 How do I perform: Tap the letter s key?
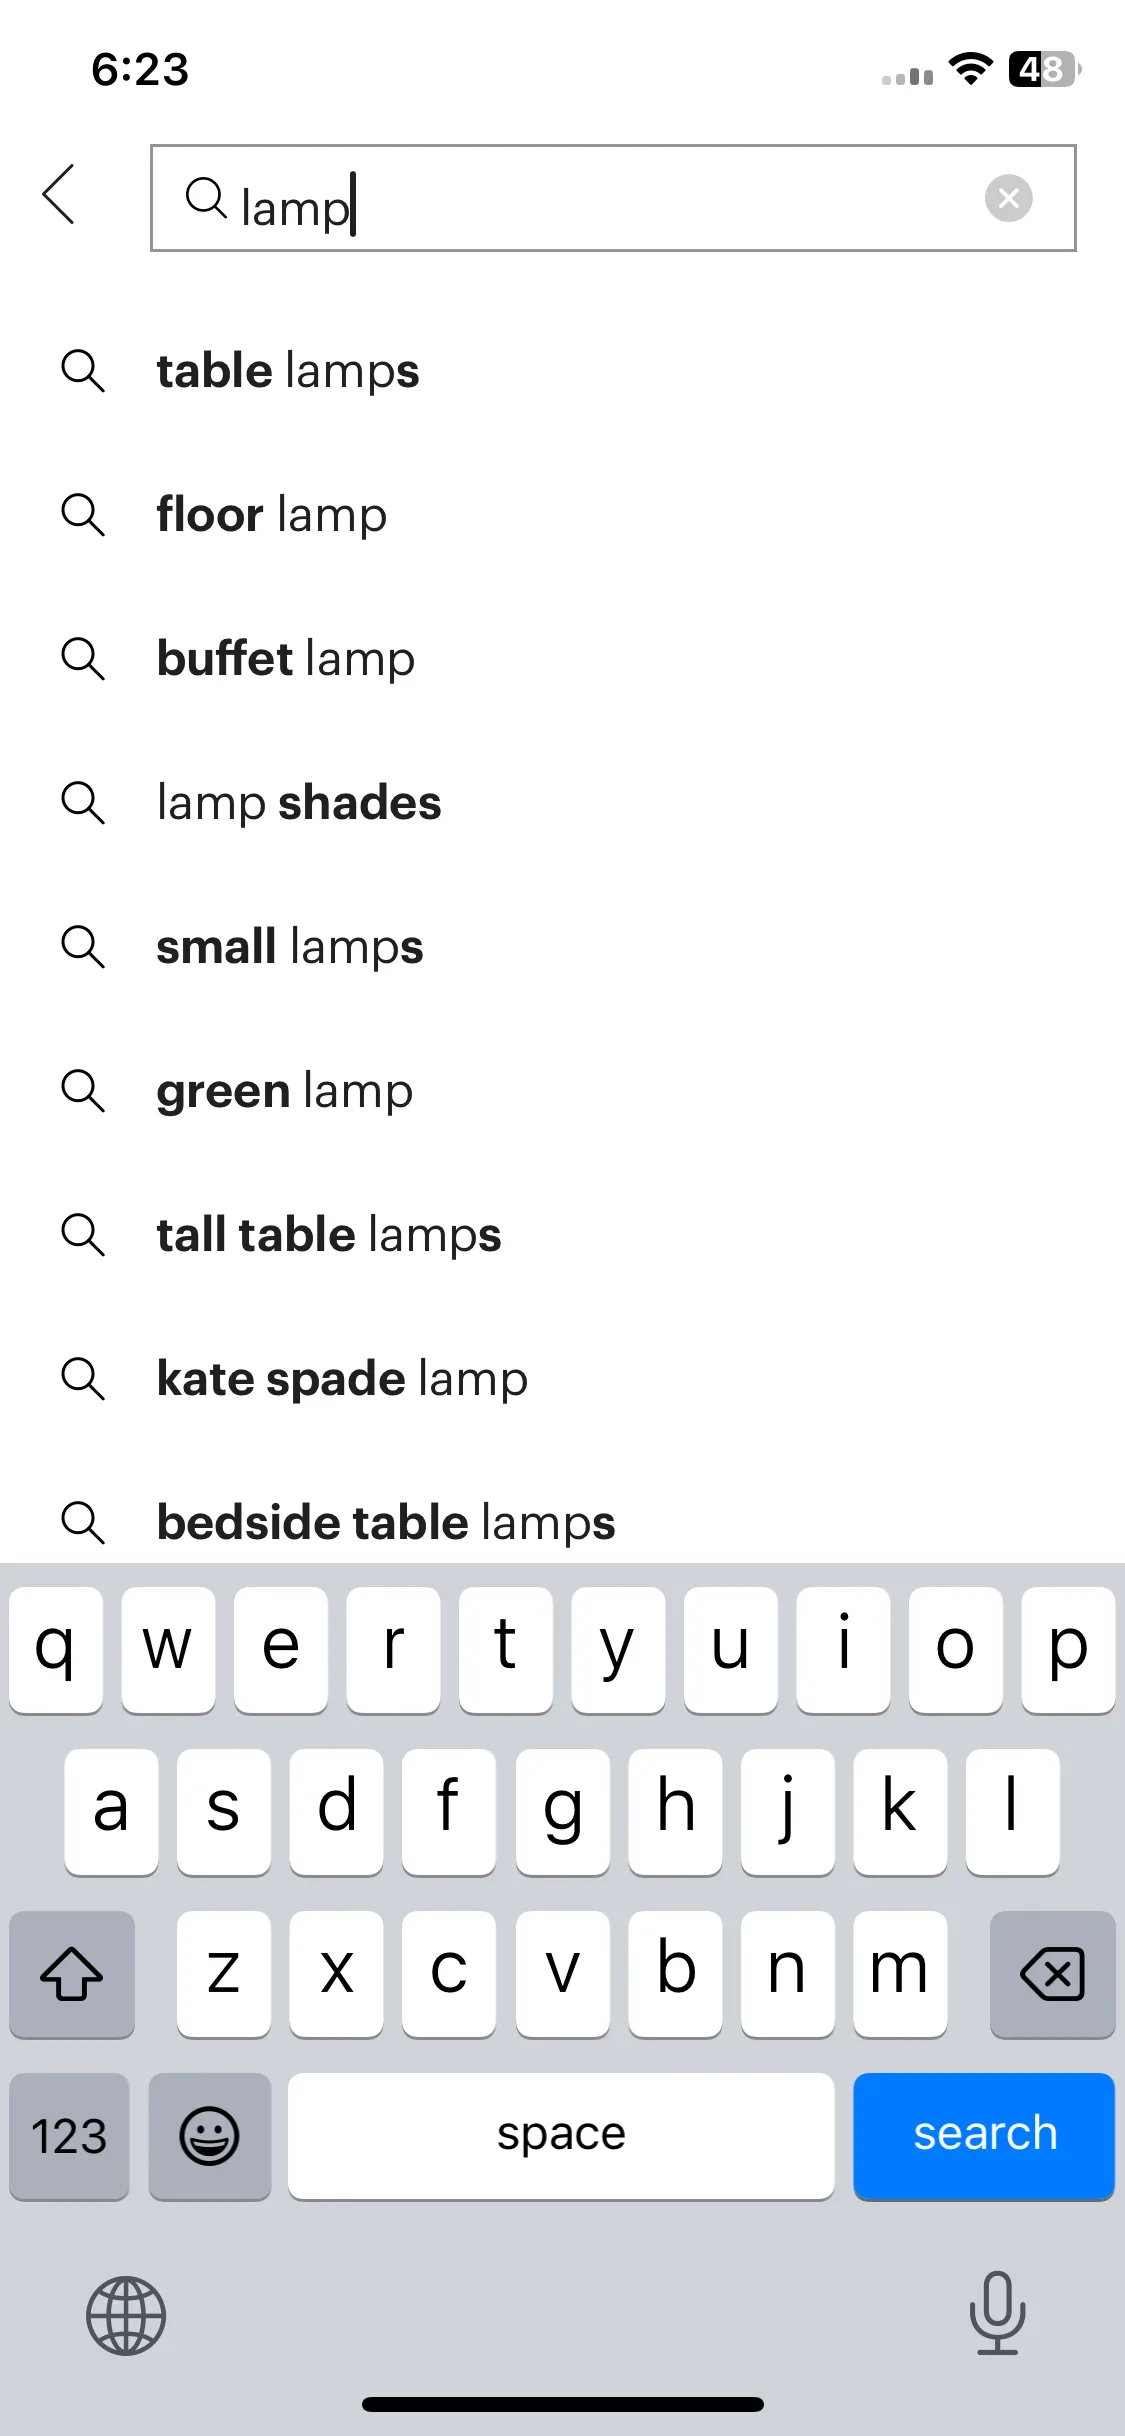(223, 1812)
